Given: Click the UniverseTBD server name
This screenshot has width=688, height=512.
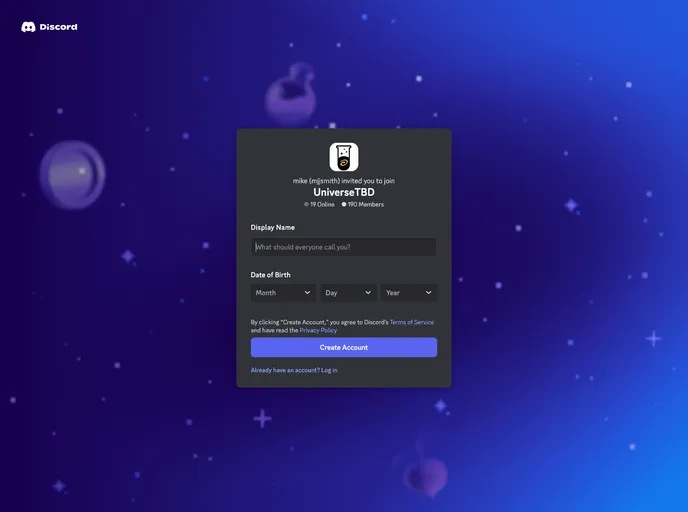Looking at the screenshot, I should point(344,192).
